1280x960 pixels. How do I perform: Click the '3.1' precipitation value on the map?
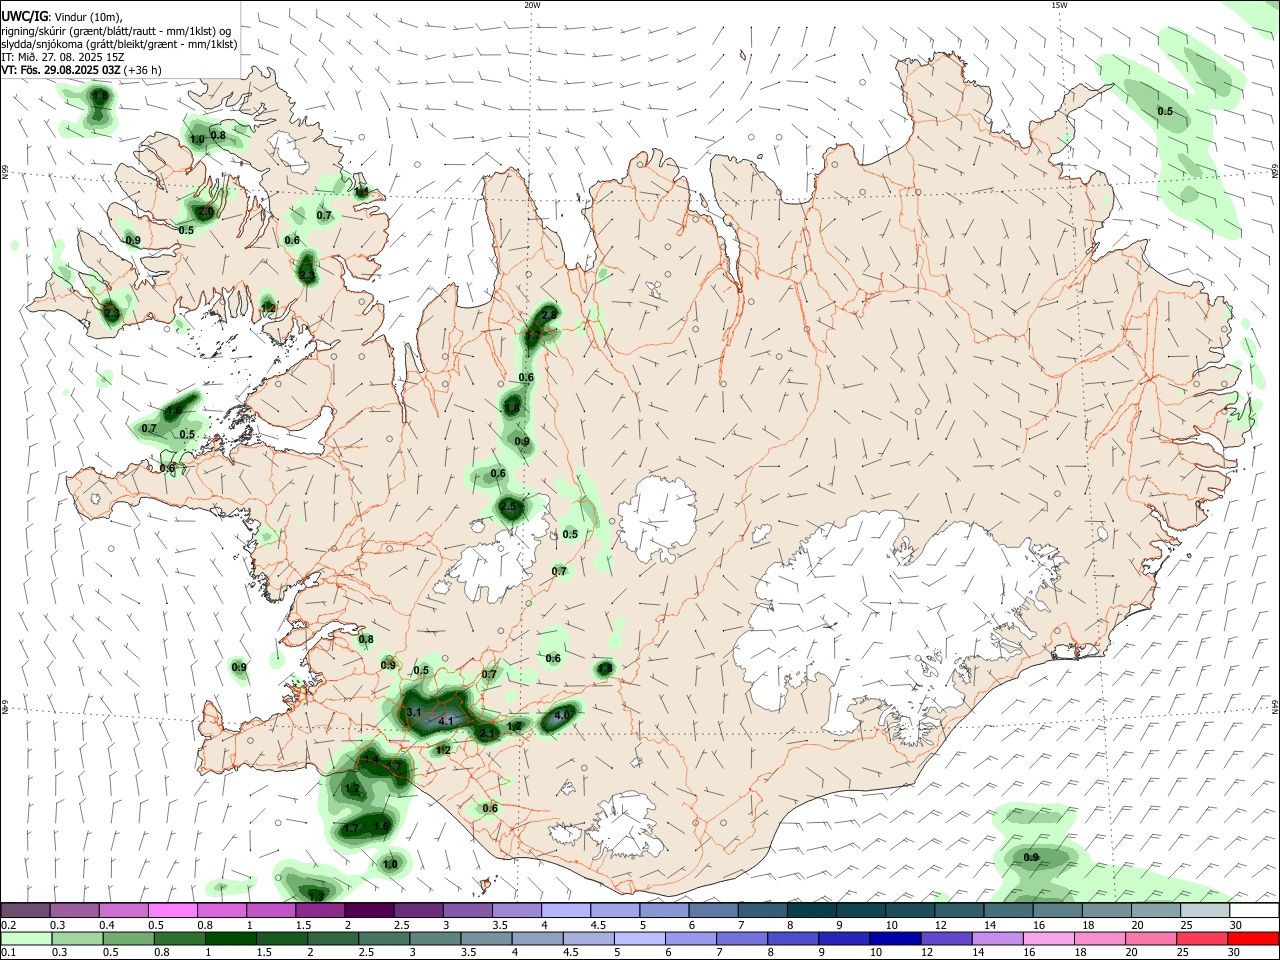[415, 712]
